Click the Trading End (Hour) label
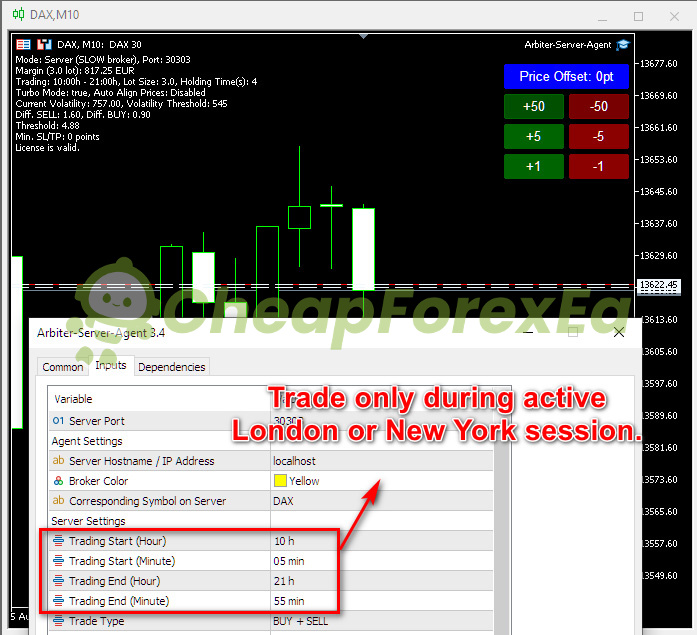697x635 pixels. coord(114,581)
